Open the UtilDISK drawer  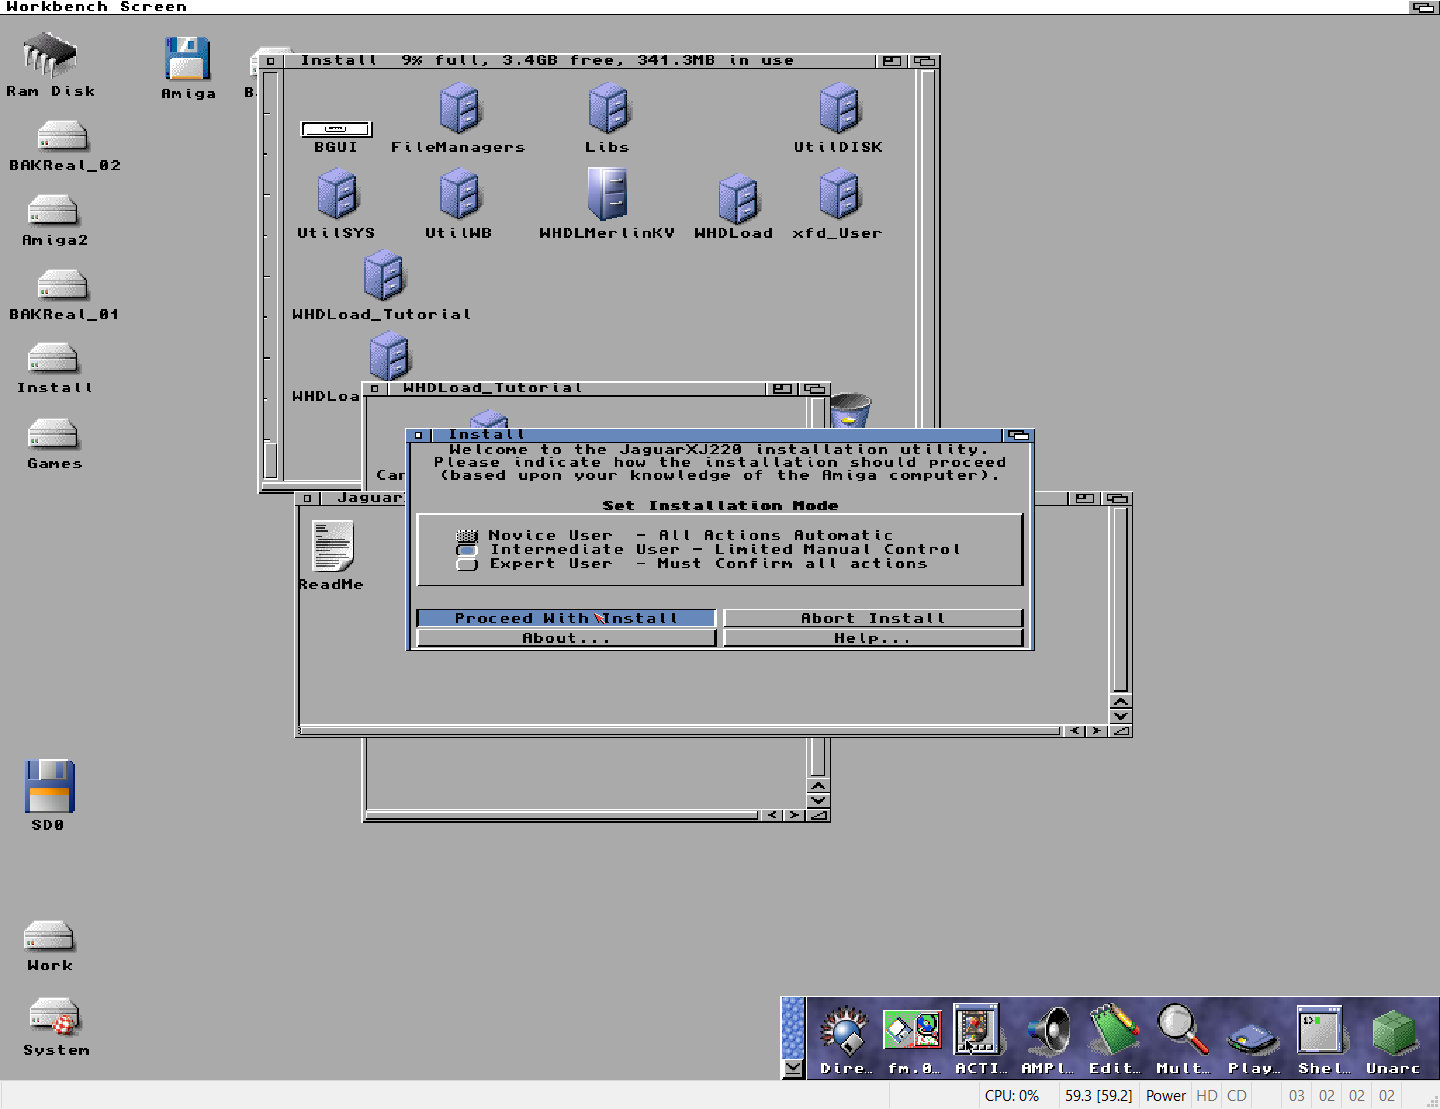pos(839,108)
